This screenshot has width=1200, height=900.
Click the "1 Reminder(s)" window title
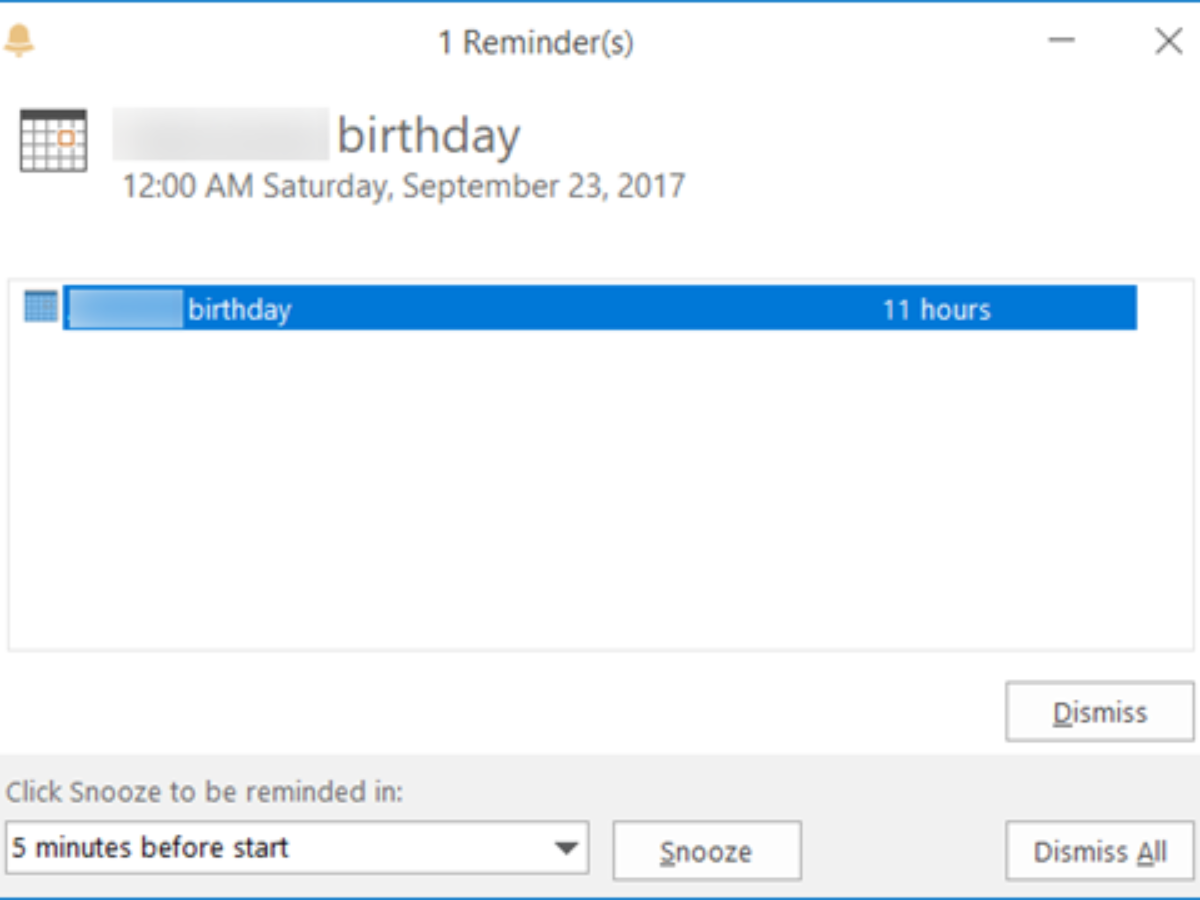535,43
